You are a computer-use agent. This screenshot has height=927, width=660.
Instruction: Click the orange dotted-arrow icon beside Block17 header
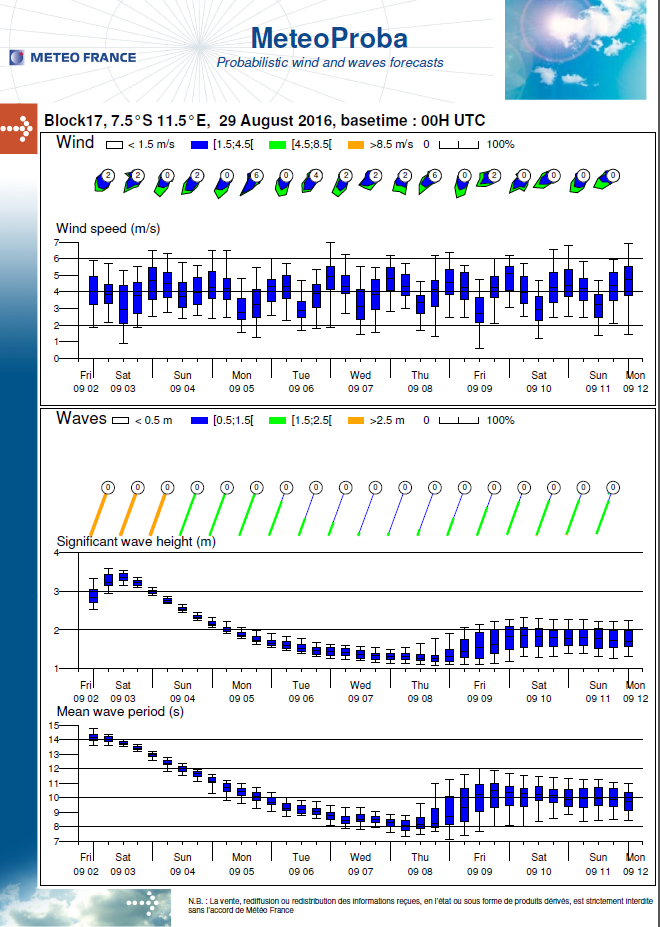(x=18, y=128)
